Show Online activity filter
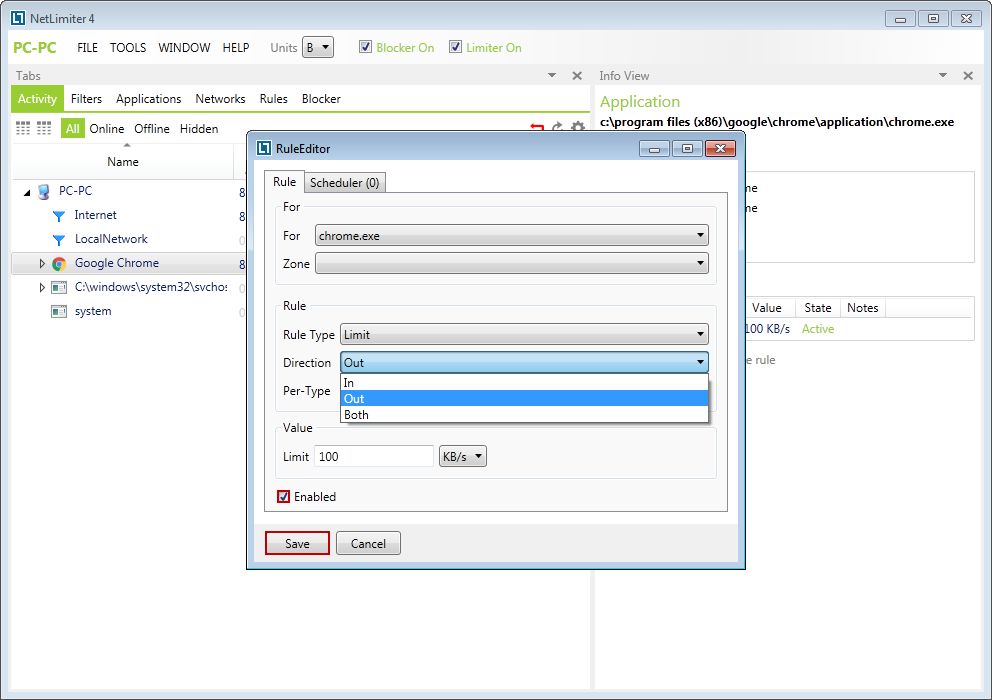The width and height of the screenshot is (992, 700). tap(106, 128)
